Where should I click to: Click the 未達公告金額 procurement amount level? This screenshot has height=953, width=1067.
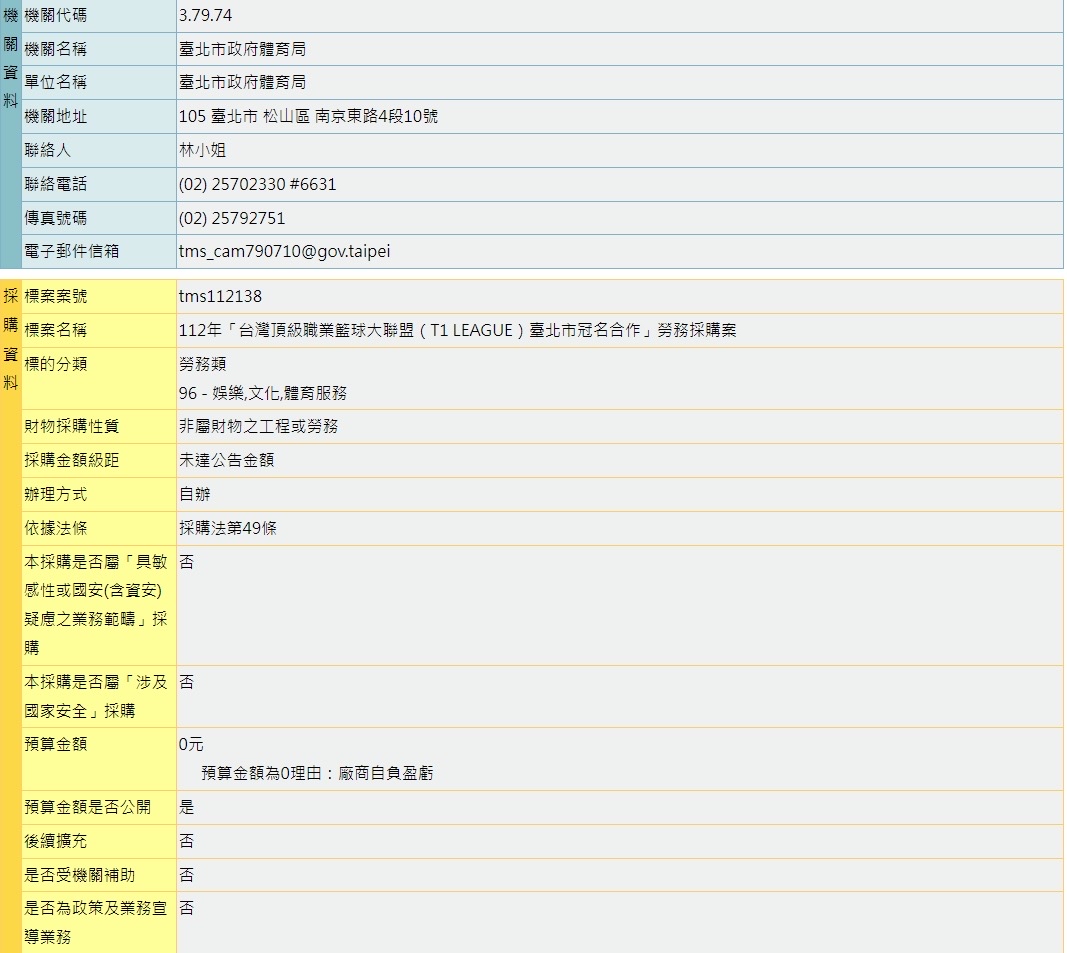[x=226, y=460]
